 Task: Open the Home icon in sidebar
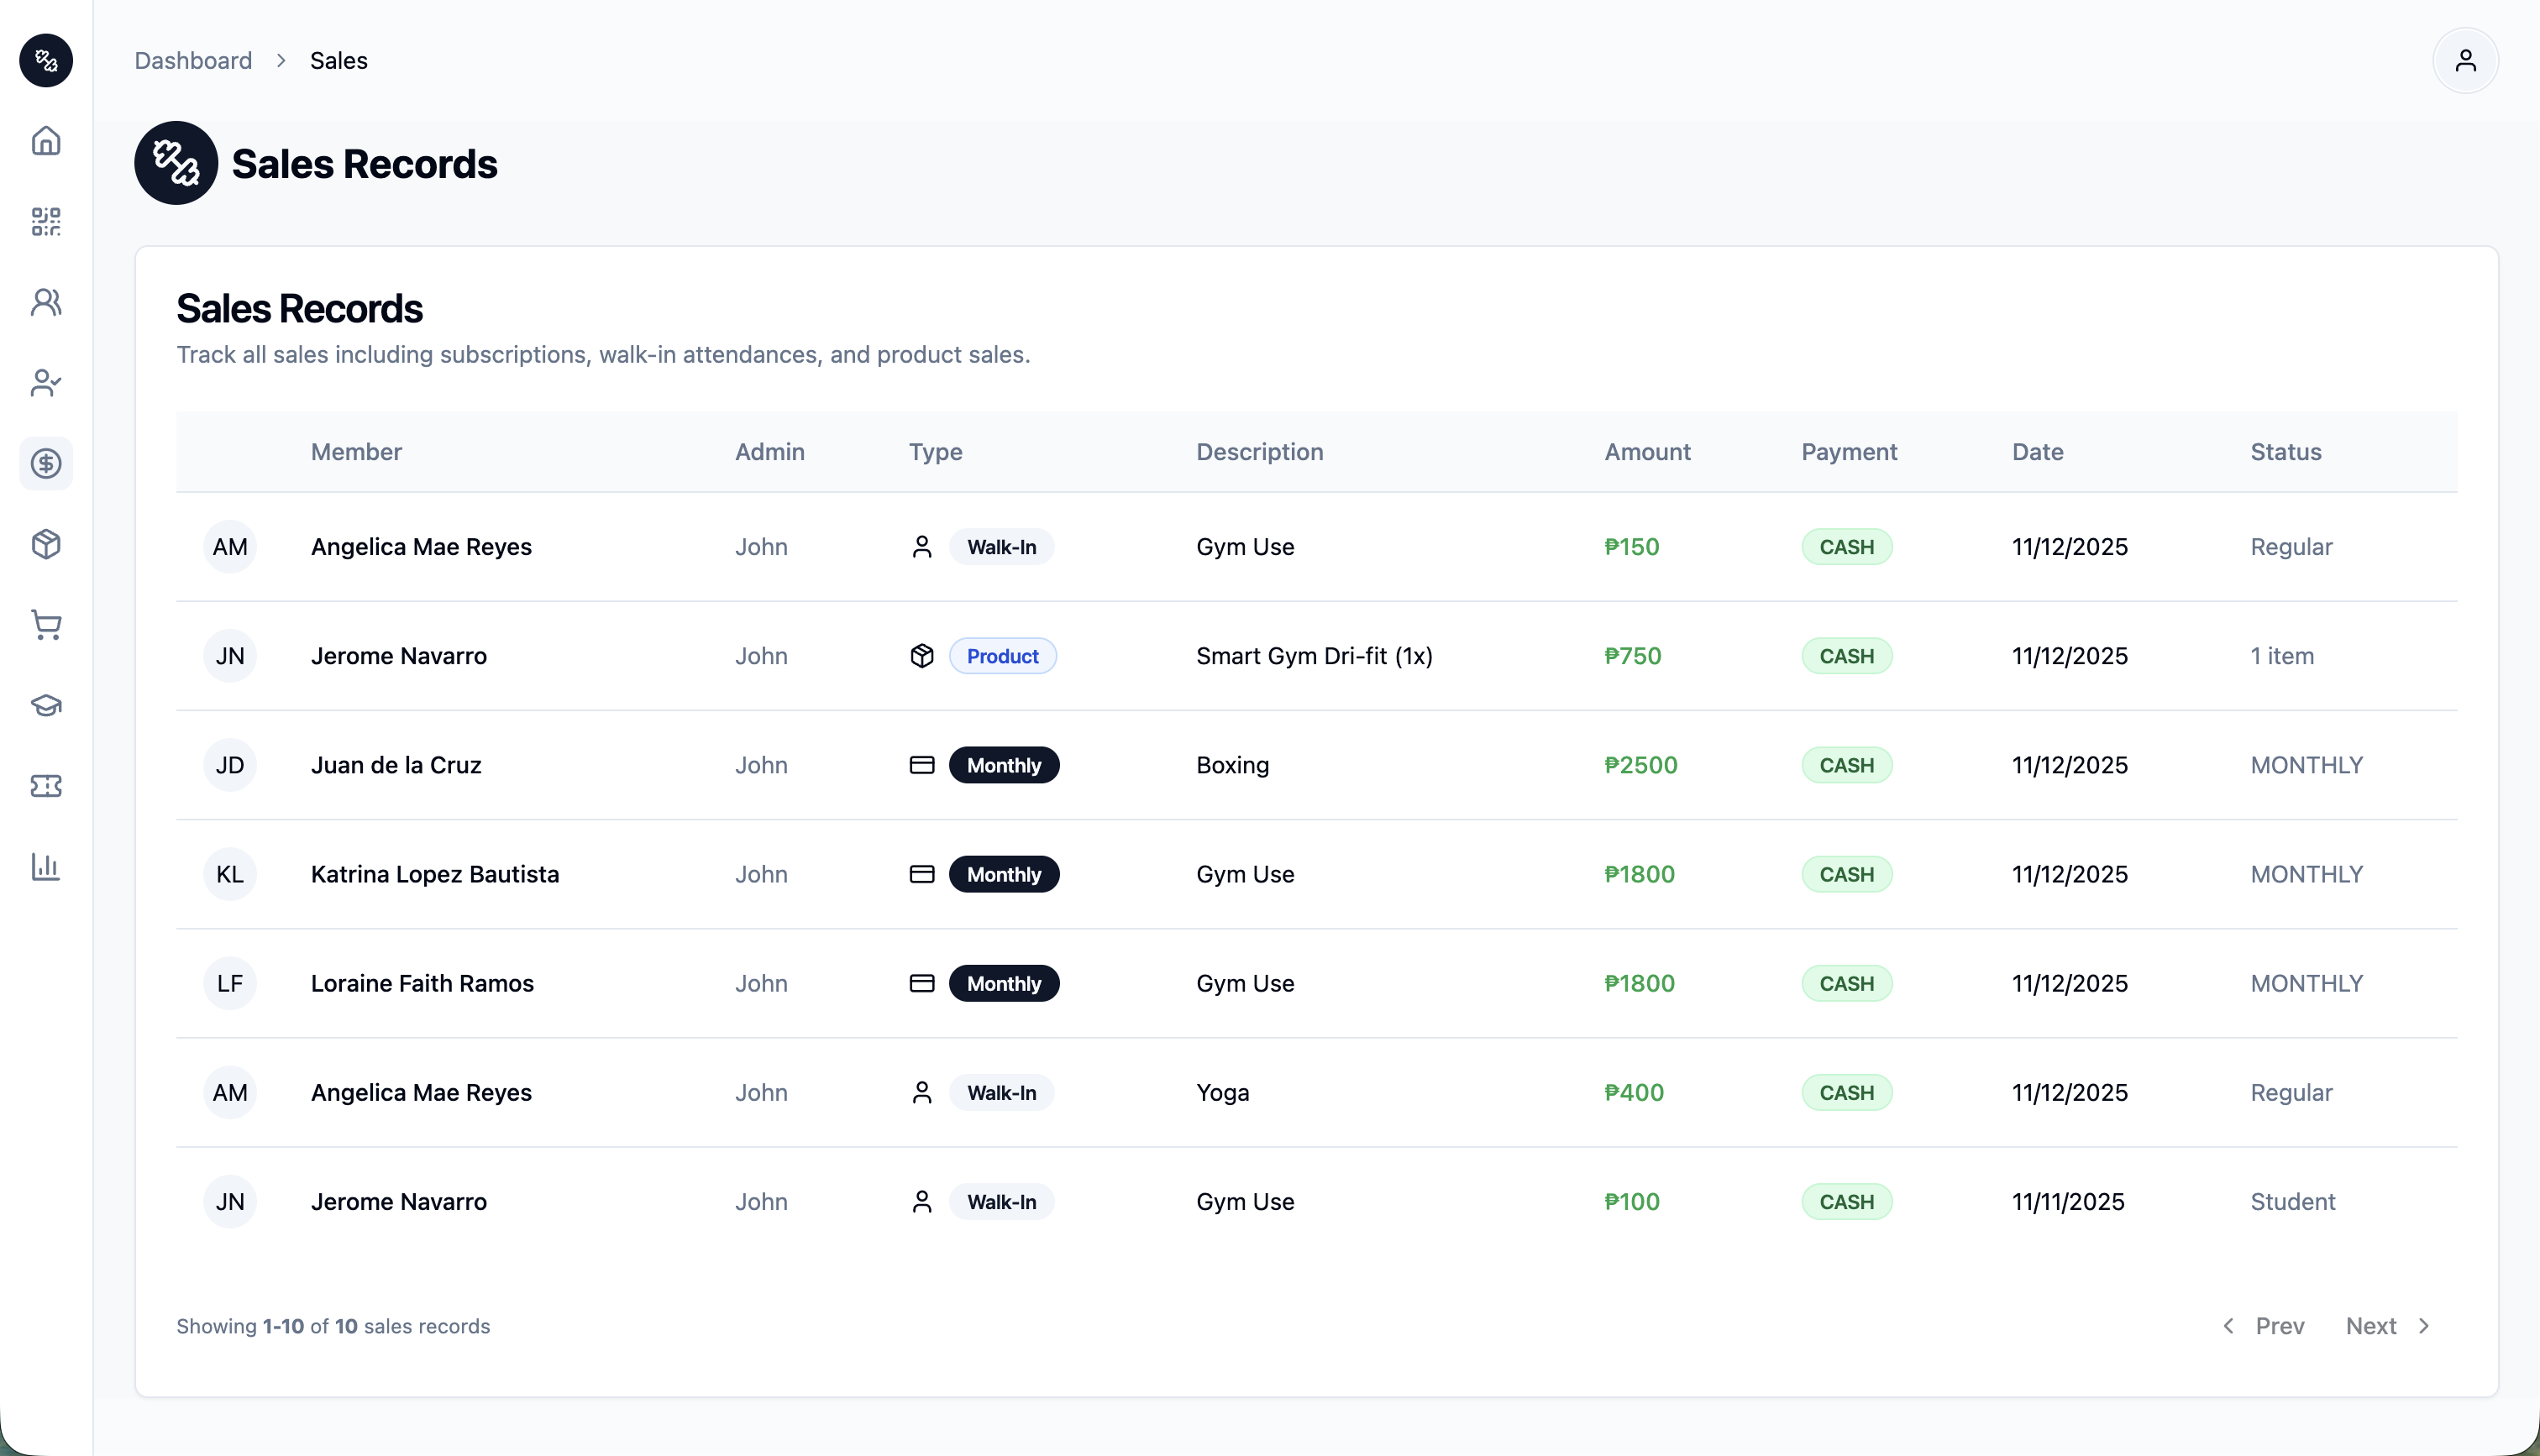click(46, 141)
